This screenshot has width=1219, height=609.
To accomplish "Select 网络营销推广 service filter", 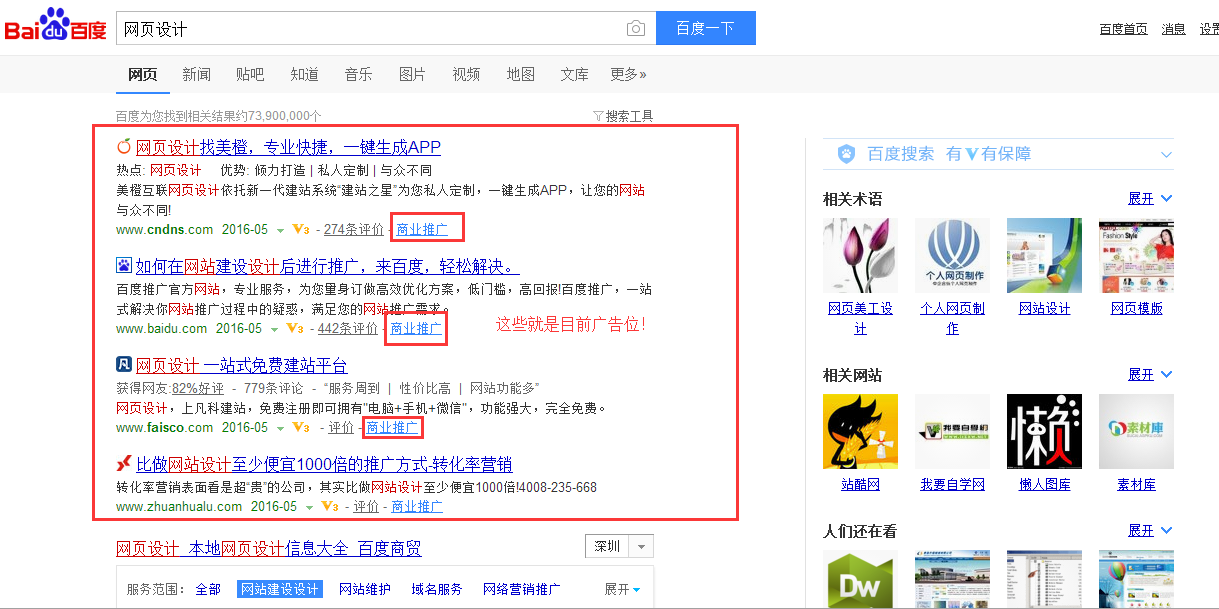I will tap(522, 589).
